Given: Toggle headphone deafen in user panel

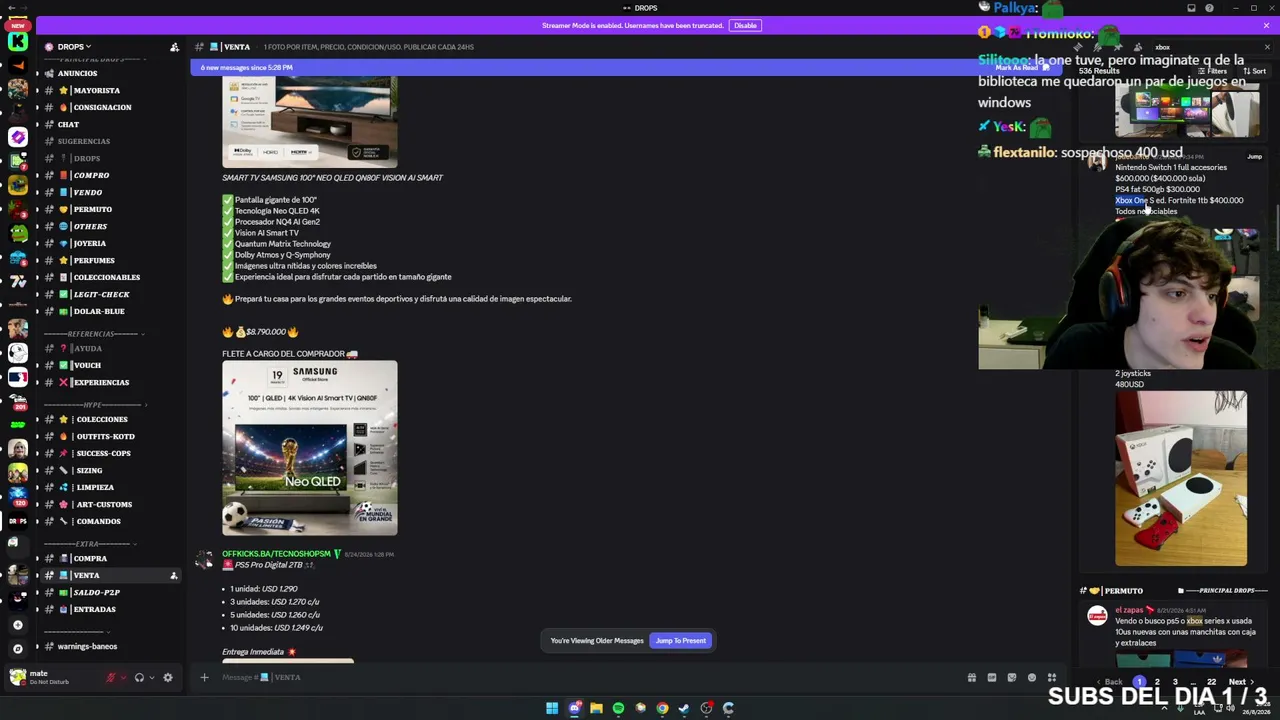Looking at the screenshot, I should [139, 678].
